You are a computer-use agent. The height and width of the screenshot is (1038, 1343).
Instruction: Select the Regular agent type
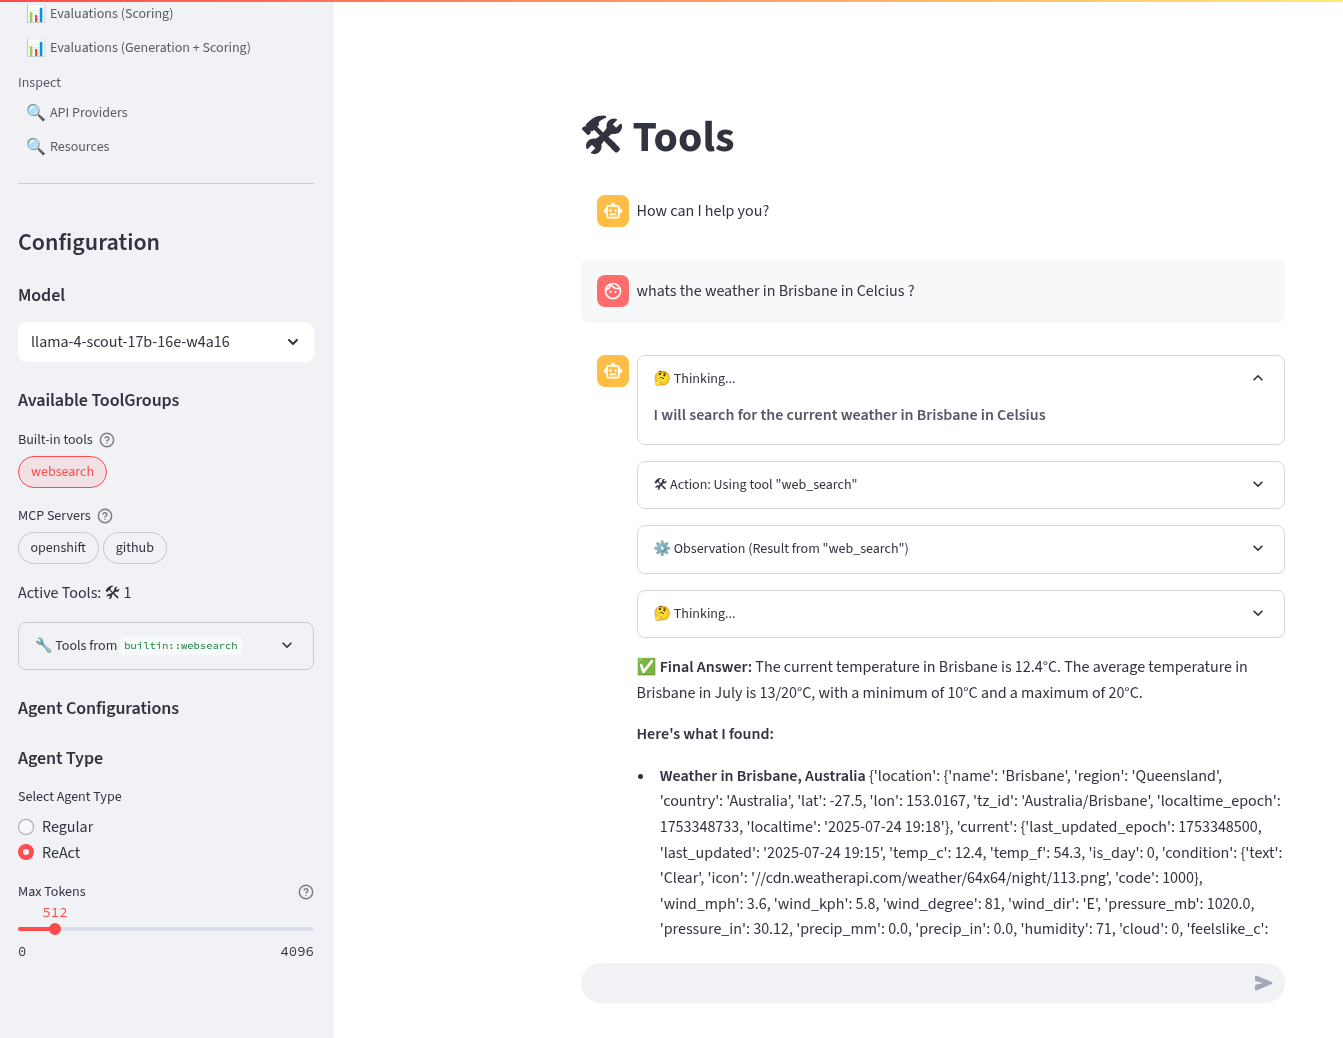click(x=56, y=827)
